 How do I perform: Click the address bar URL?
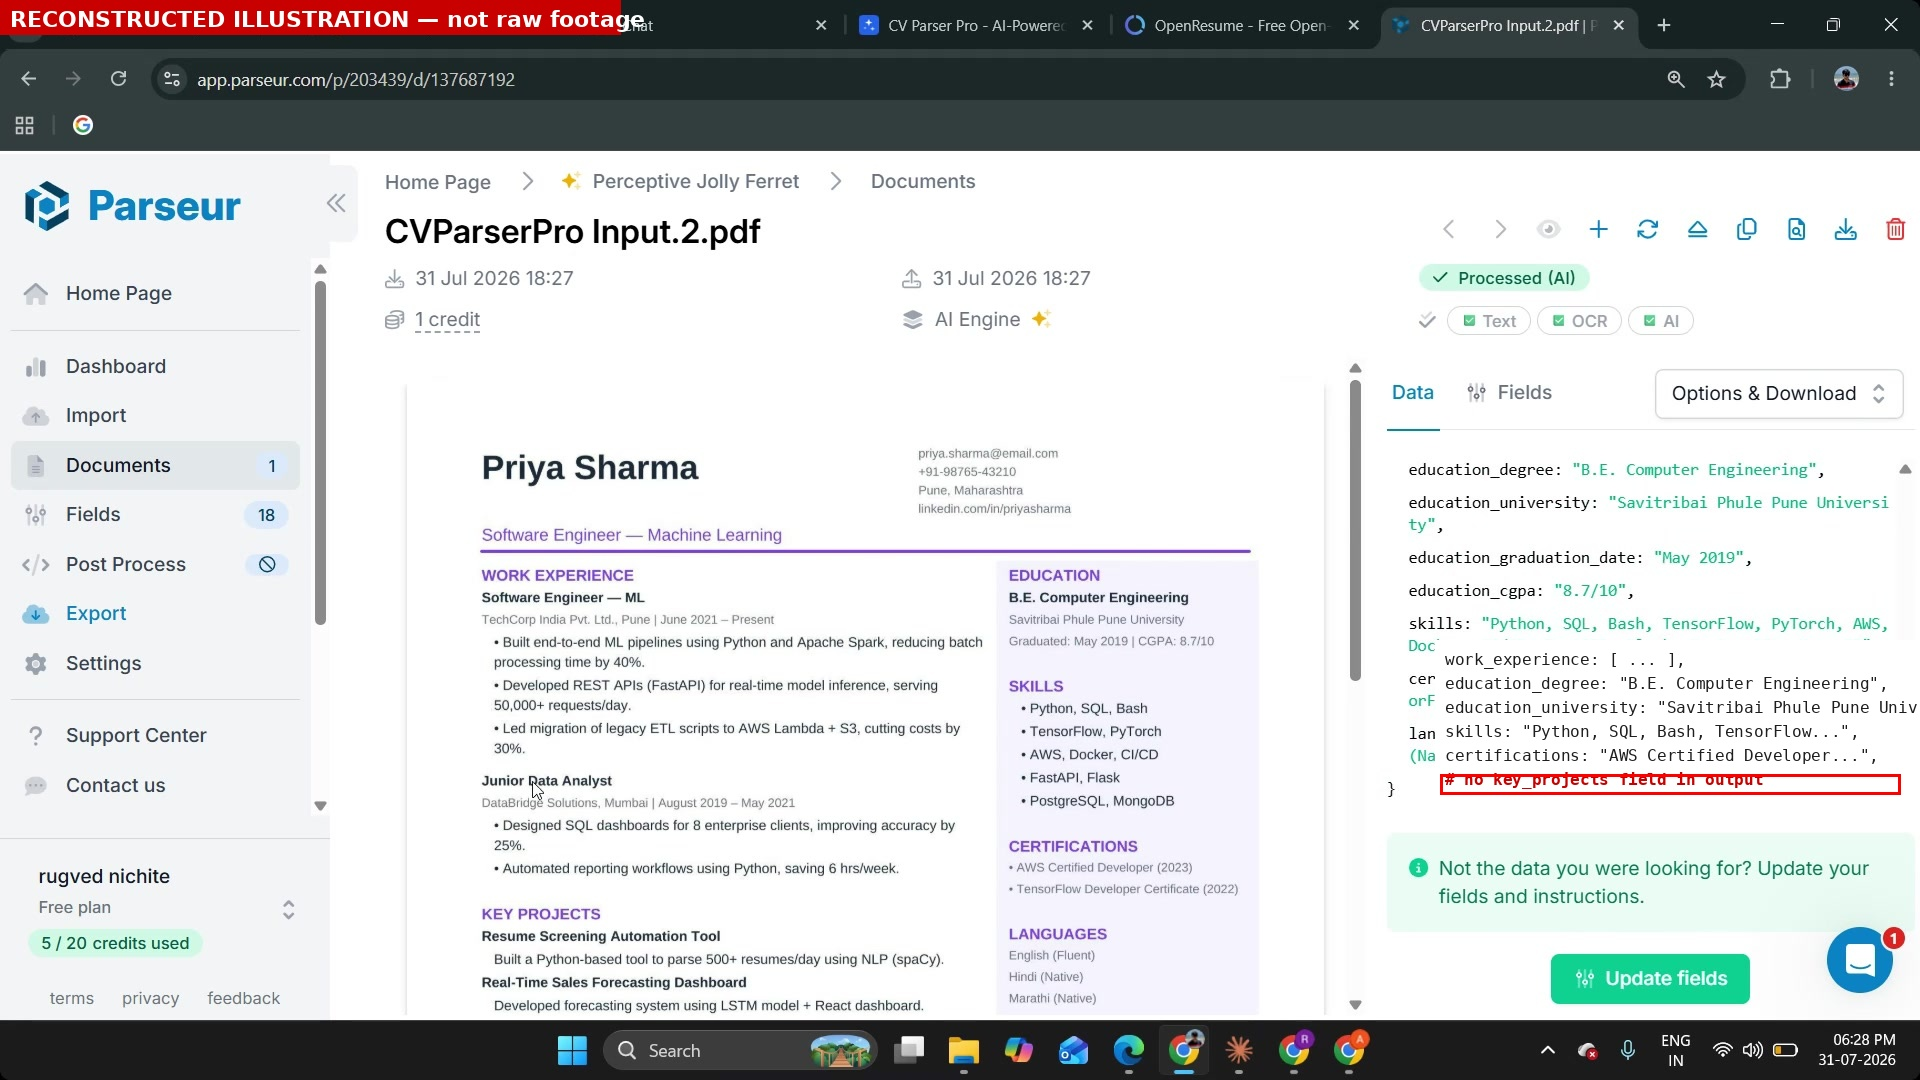point(356,80)
